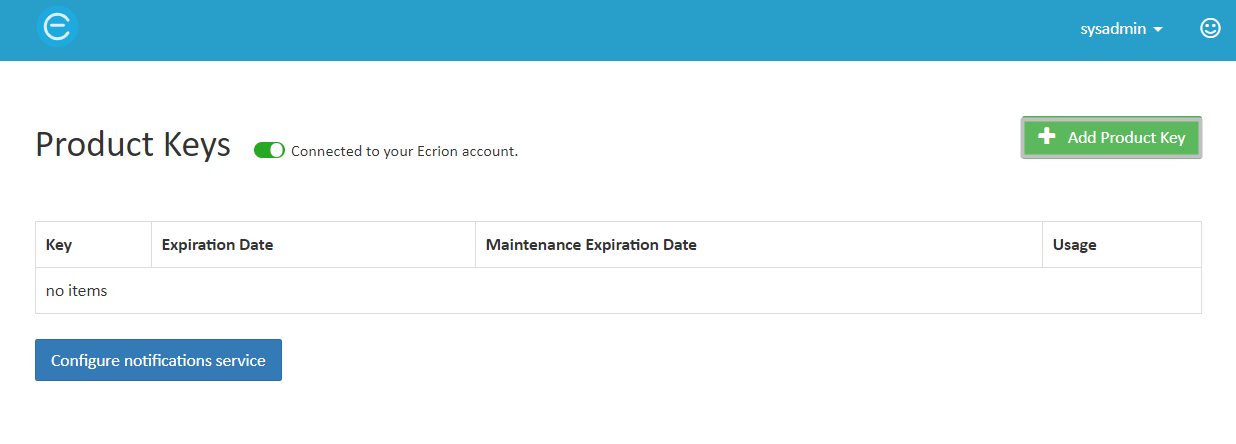Click 'Connected to your Ecrion account' text

404,152
